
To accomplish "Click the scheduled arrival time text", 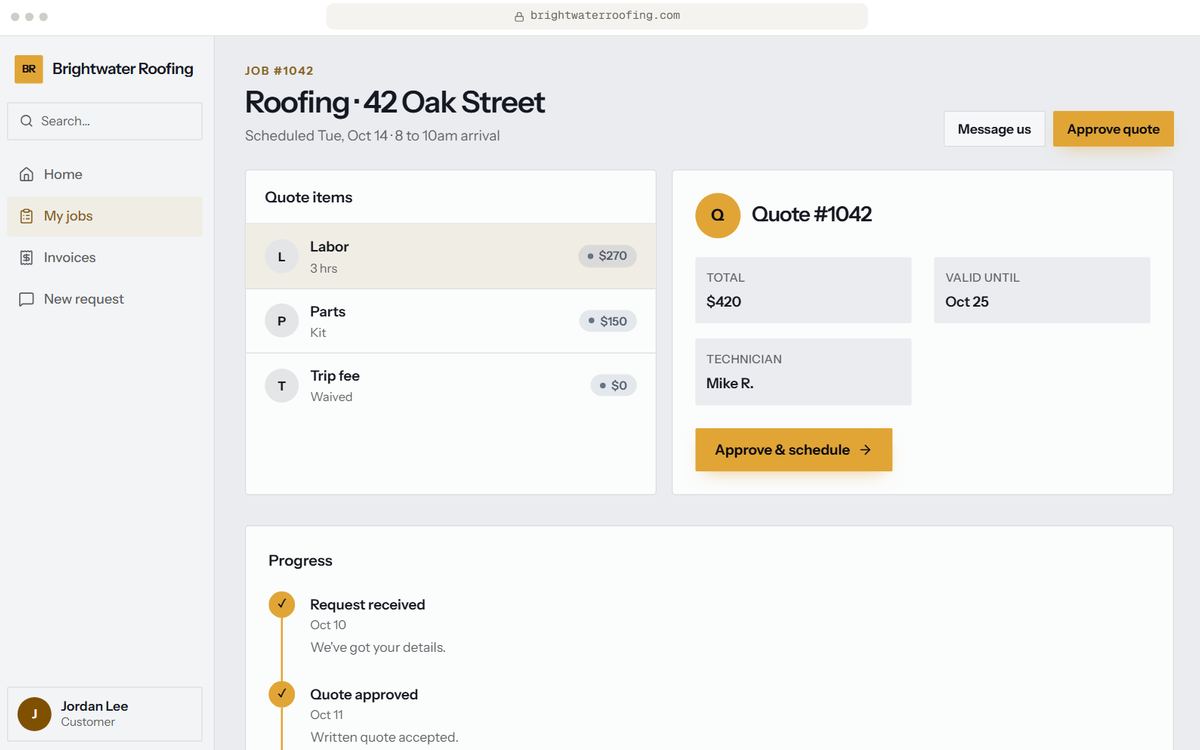I will click(x=372, y=136).
